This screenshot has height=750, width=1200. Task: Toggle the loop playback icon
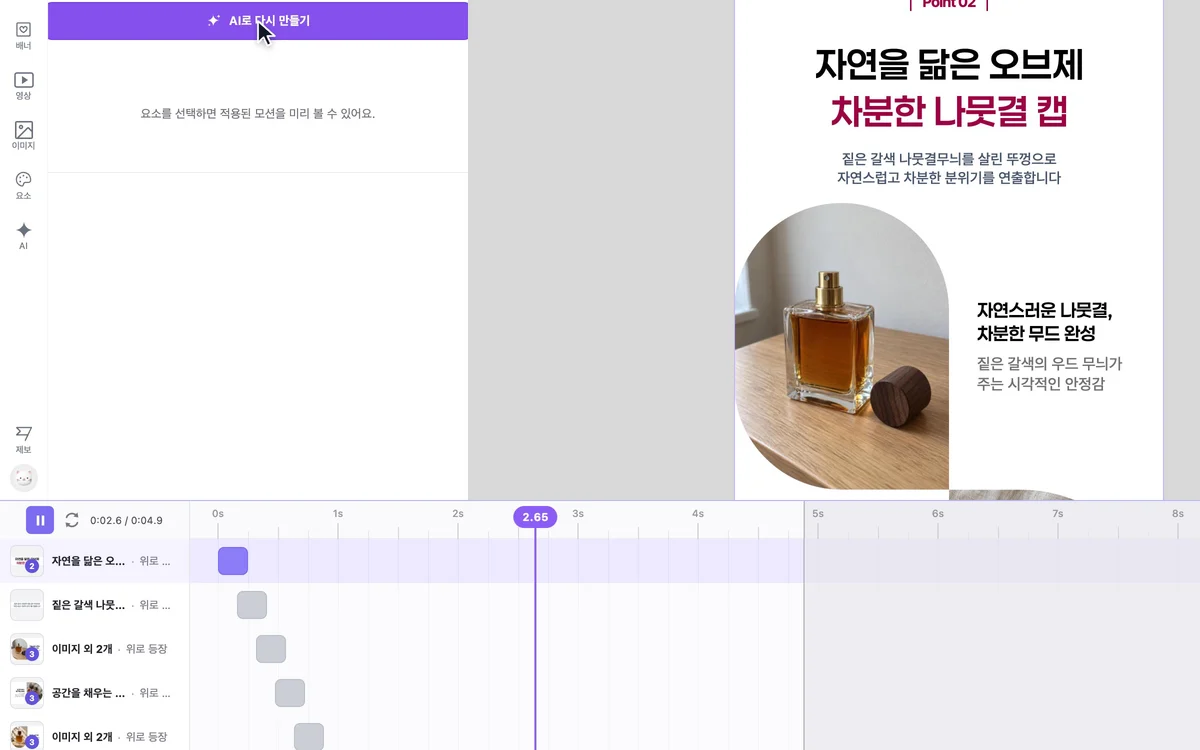(72, 520)
